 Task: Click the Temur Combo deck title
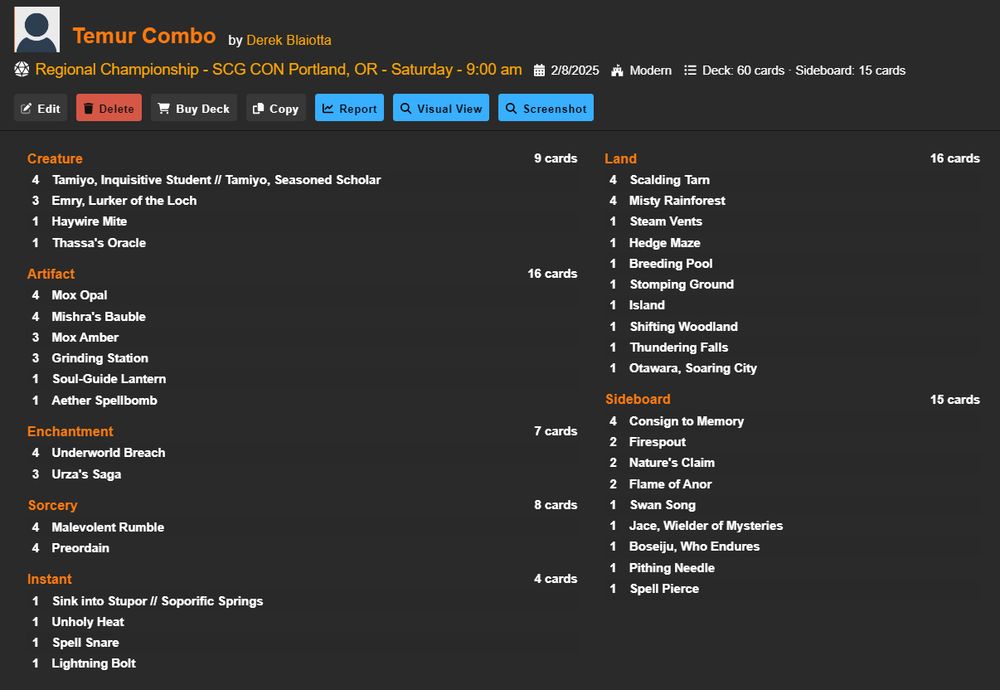[144, 36]
